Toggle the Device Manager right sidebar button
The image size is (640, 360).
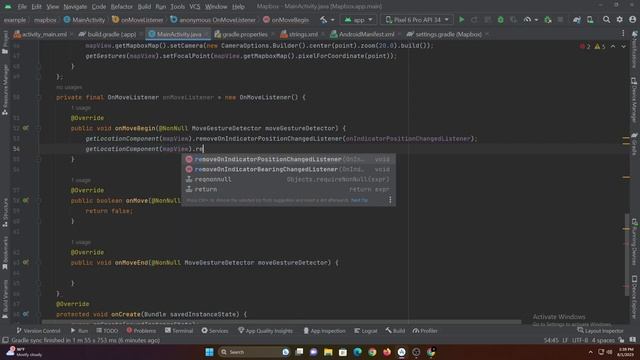(x=635, y=100)
